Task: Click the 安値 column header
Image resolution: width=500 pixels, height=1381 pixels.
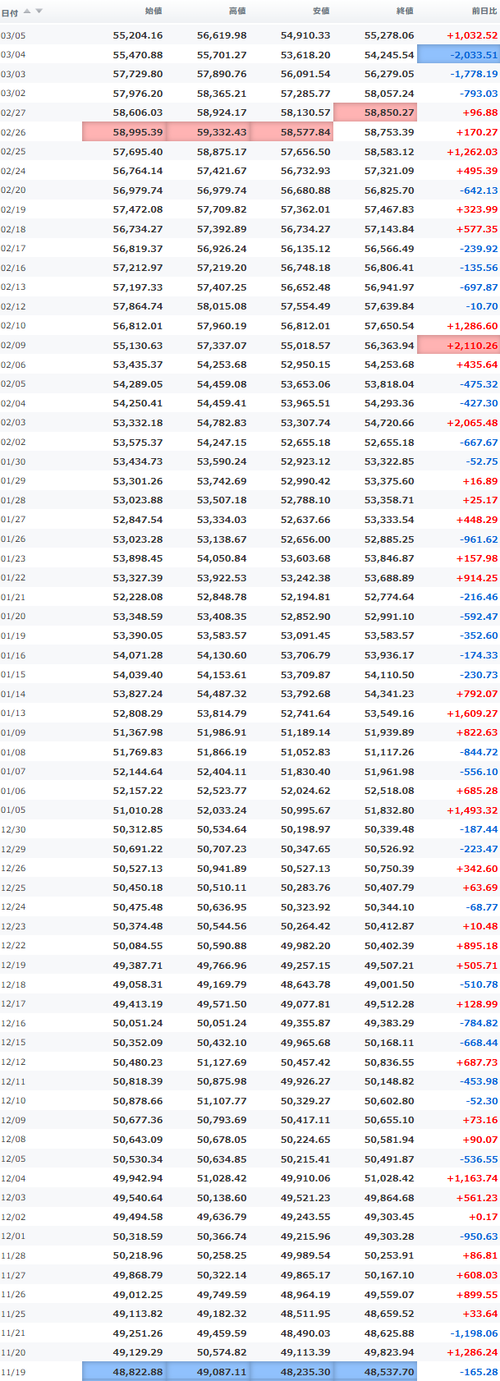Action: point(320,11)
